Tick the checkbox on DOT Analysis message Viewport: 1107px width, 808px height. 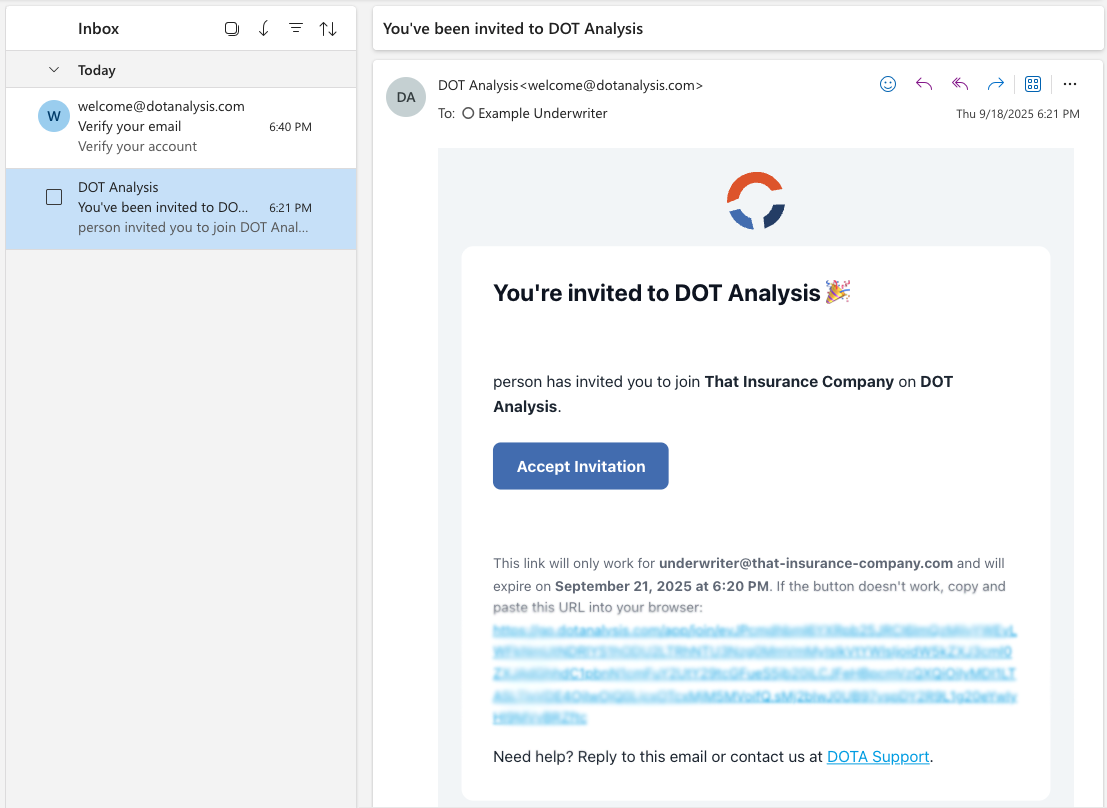54,197
